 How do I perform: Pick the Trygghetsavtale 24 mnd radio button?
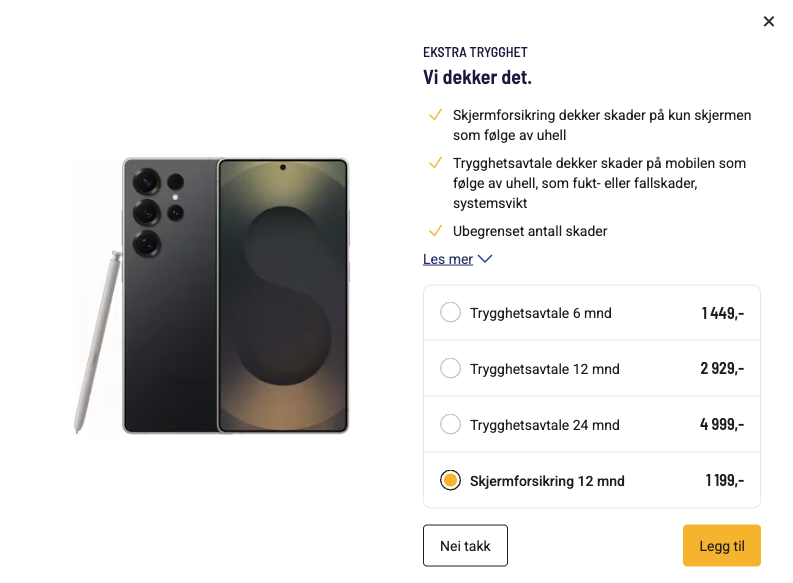[x=450, y=425]
